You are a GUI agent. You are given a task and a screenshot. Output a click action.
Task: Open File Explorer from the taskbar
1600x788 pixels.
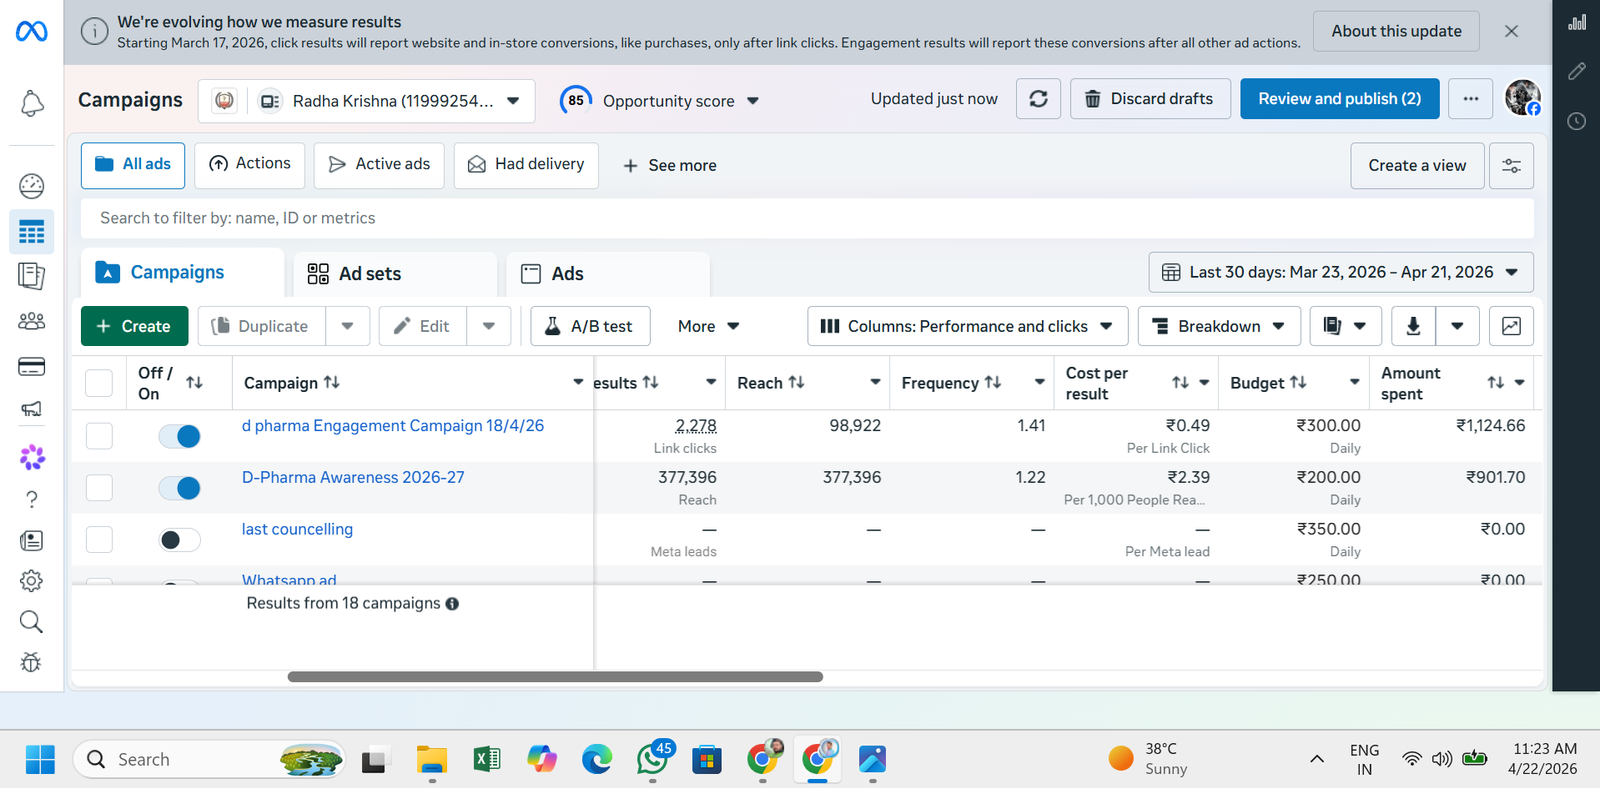(432, 759)
